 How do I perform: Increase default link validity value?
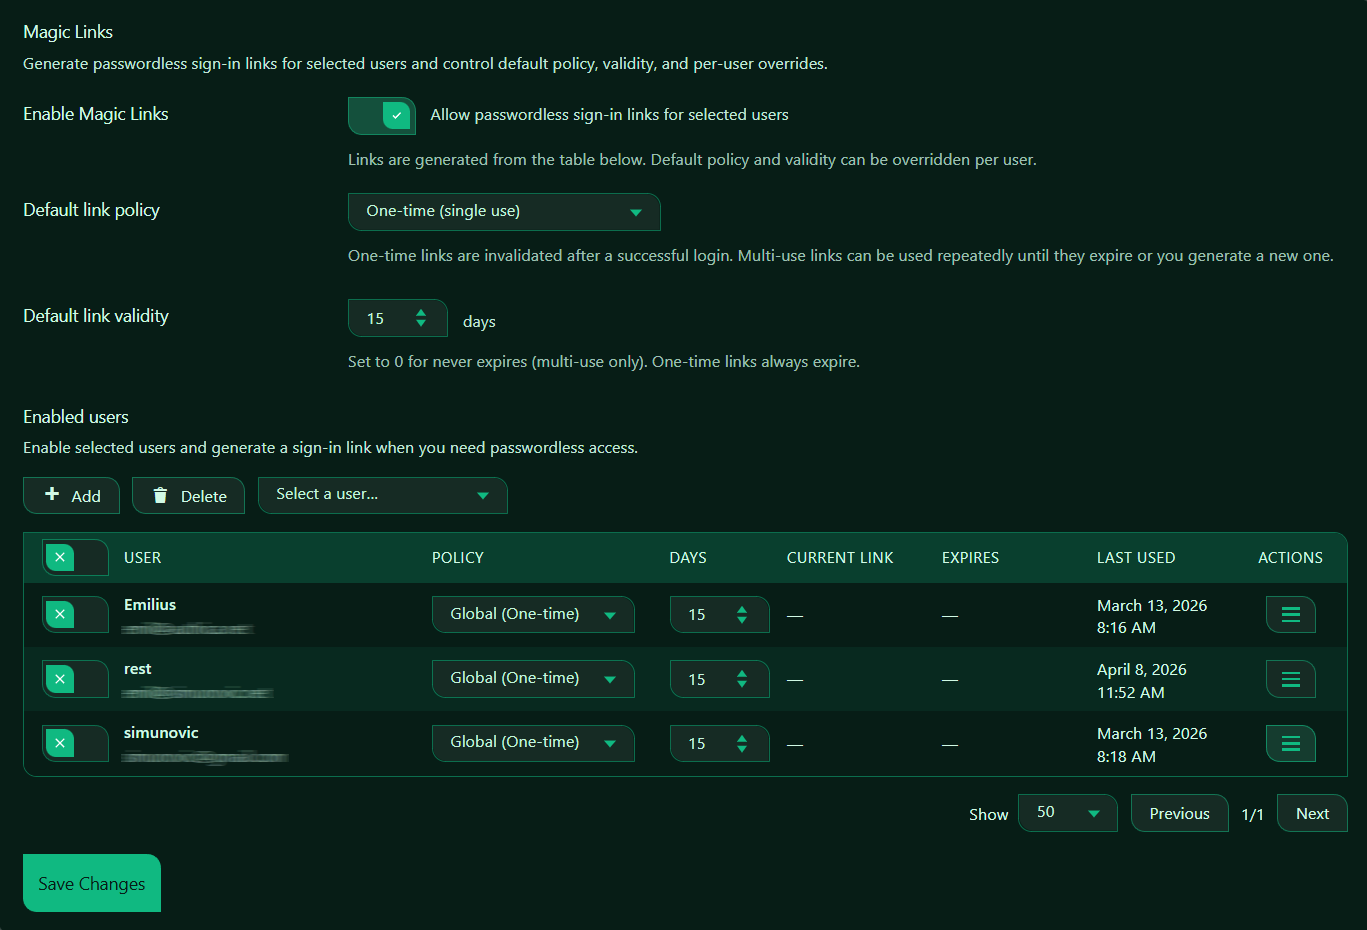[421, 312]
